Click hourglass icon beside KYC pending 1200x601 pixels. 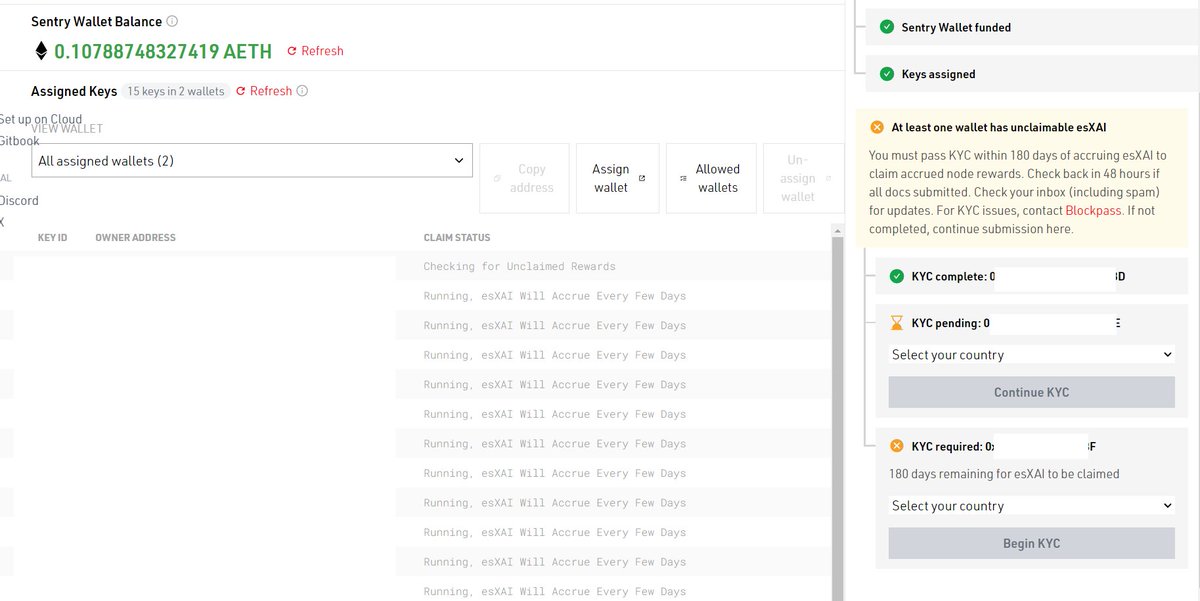[896, 323]
